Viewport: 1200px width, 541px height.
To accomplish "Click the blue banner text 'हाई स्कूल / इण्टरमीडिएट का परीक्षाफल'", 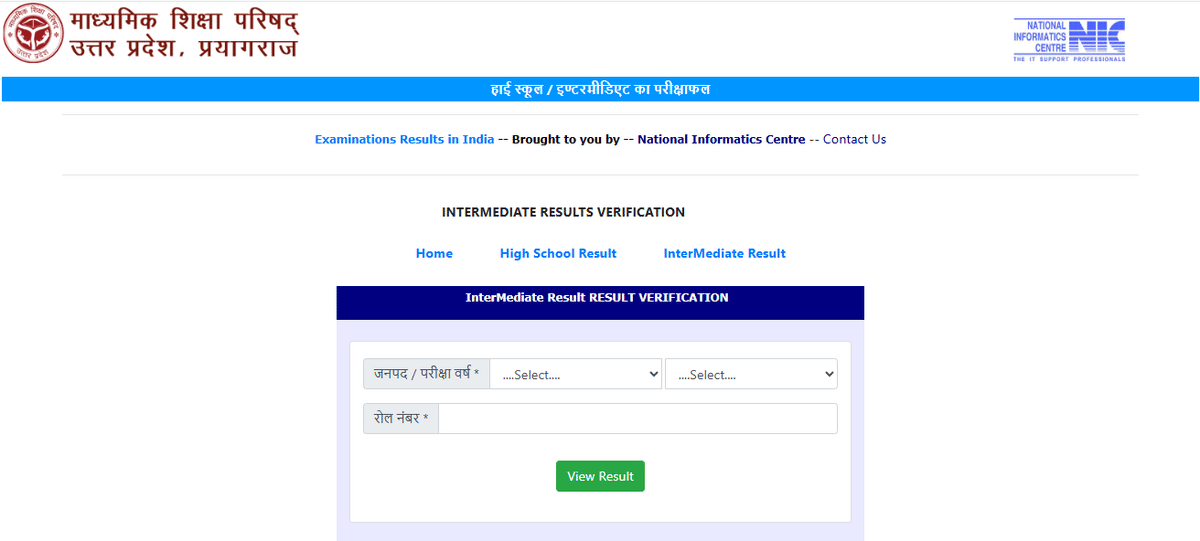I will [600, 89].
